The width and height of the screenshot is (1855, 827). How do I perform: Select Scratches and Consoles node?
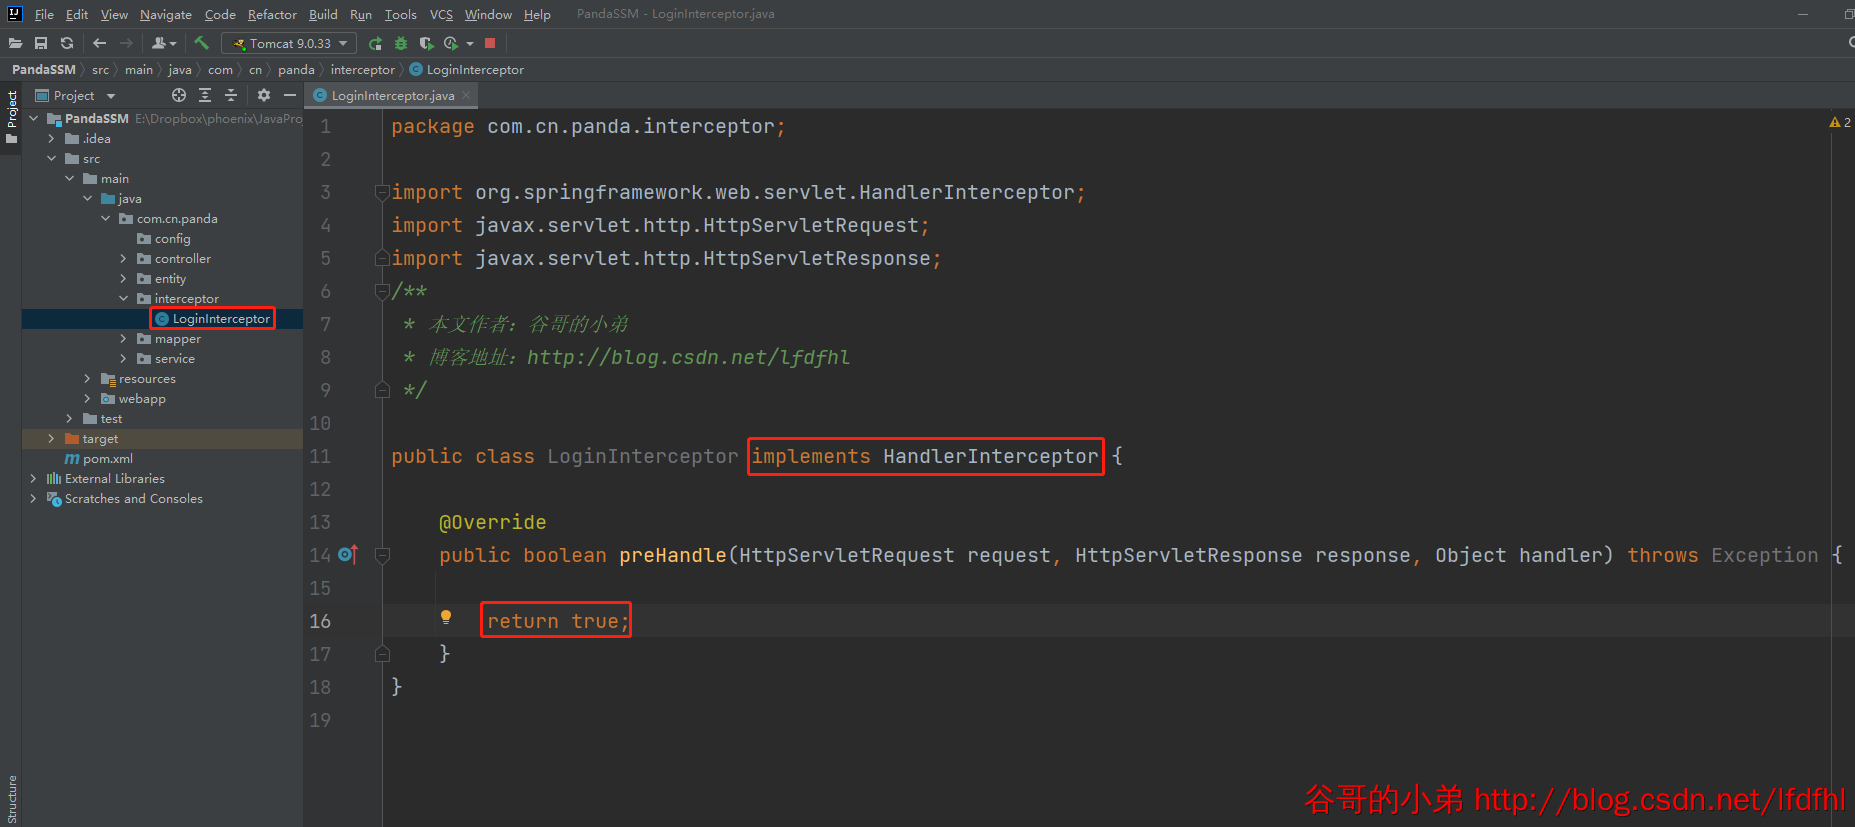click(x=125, y=498)
